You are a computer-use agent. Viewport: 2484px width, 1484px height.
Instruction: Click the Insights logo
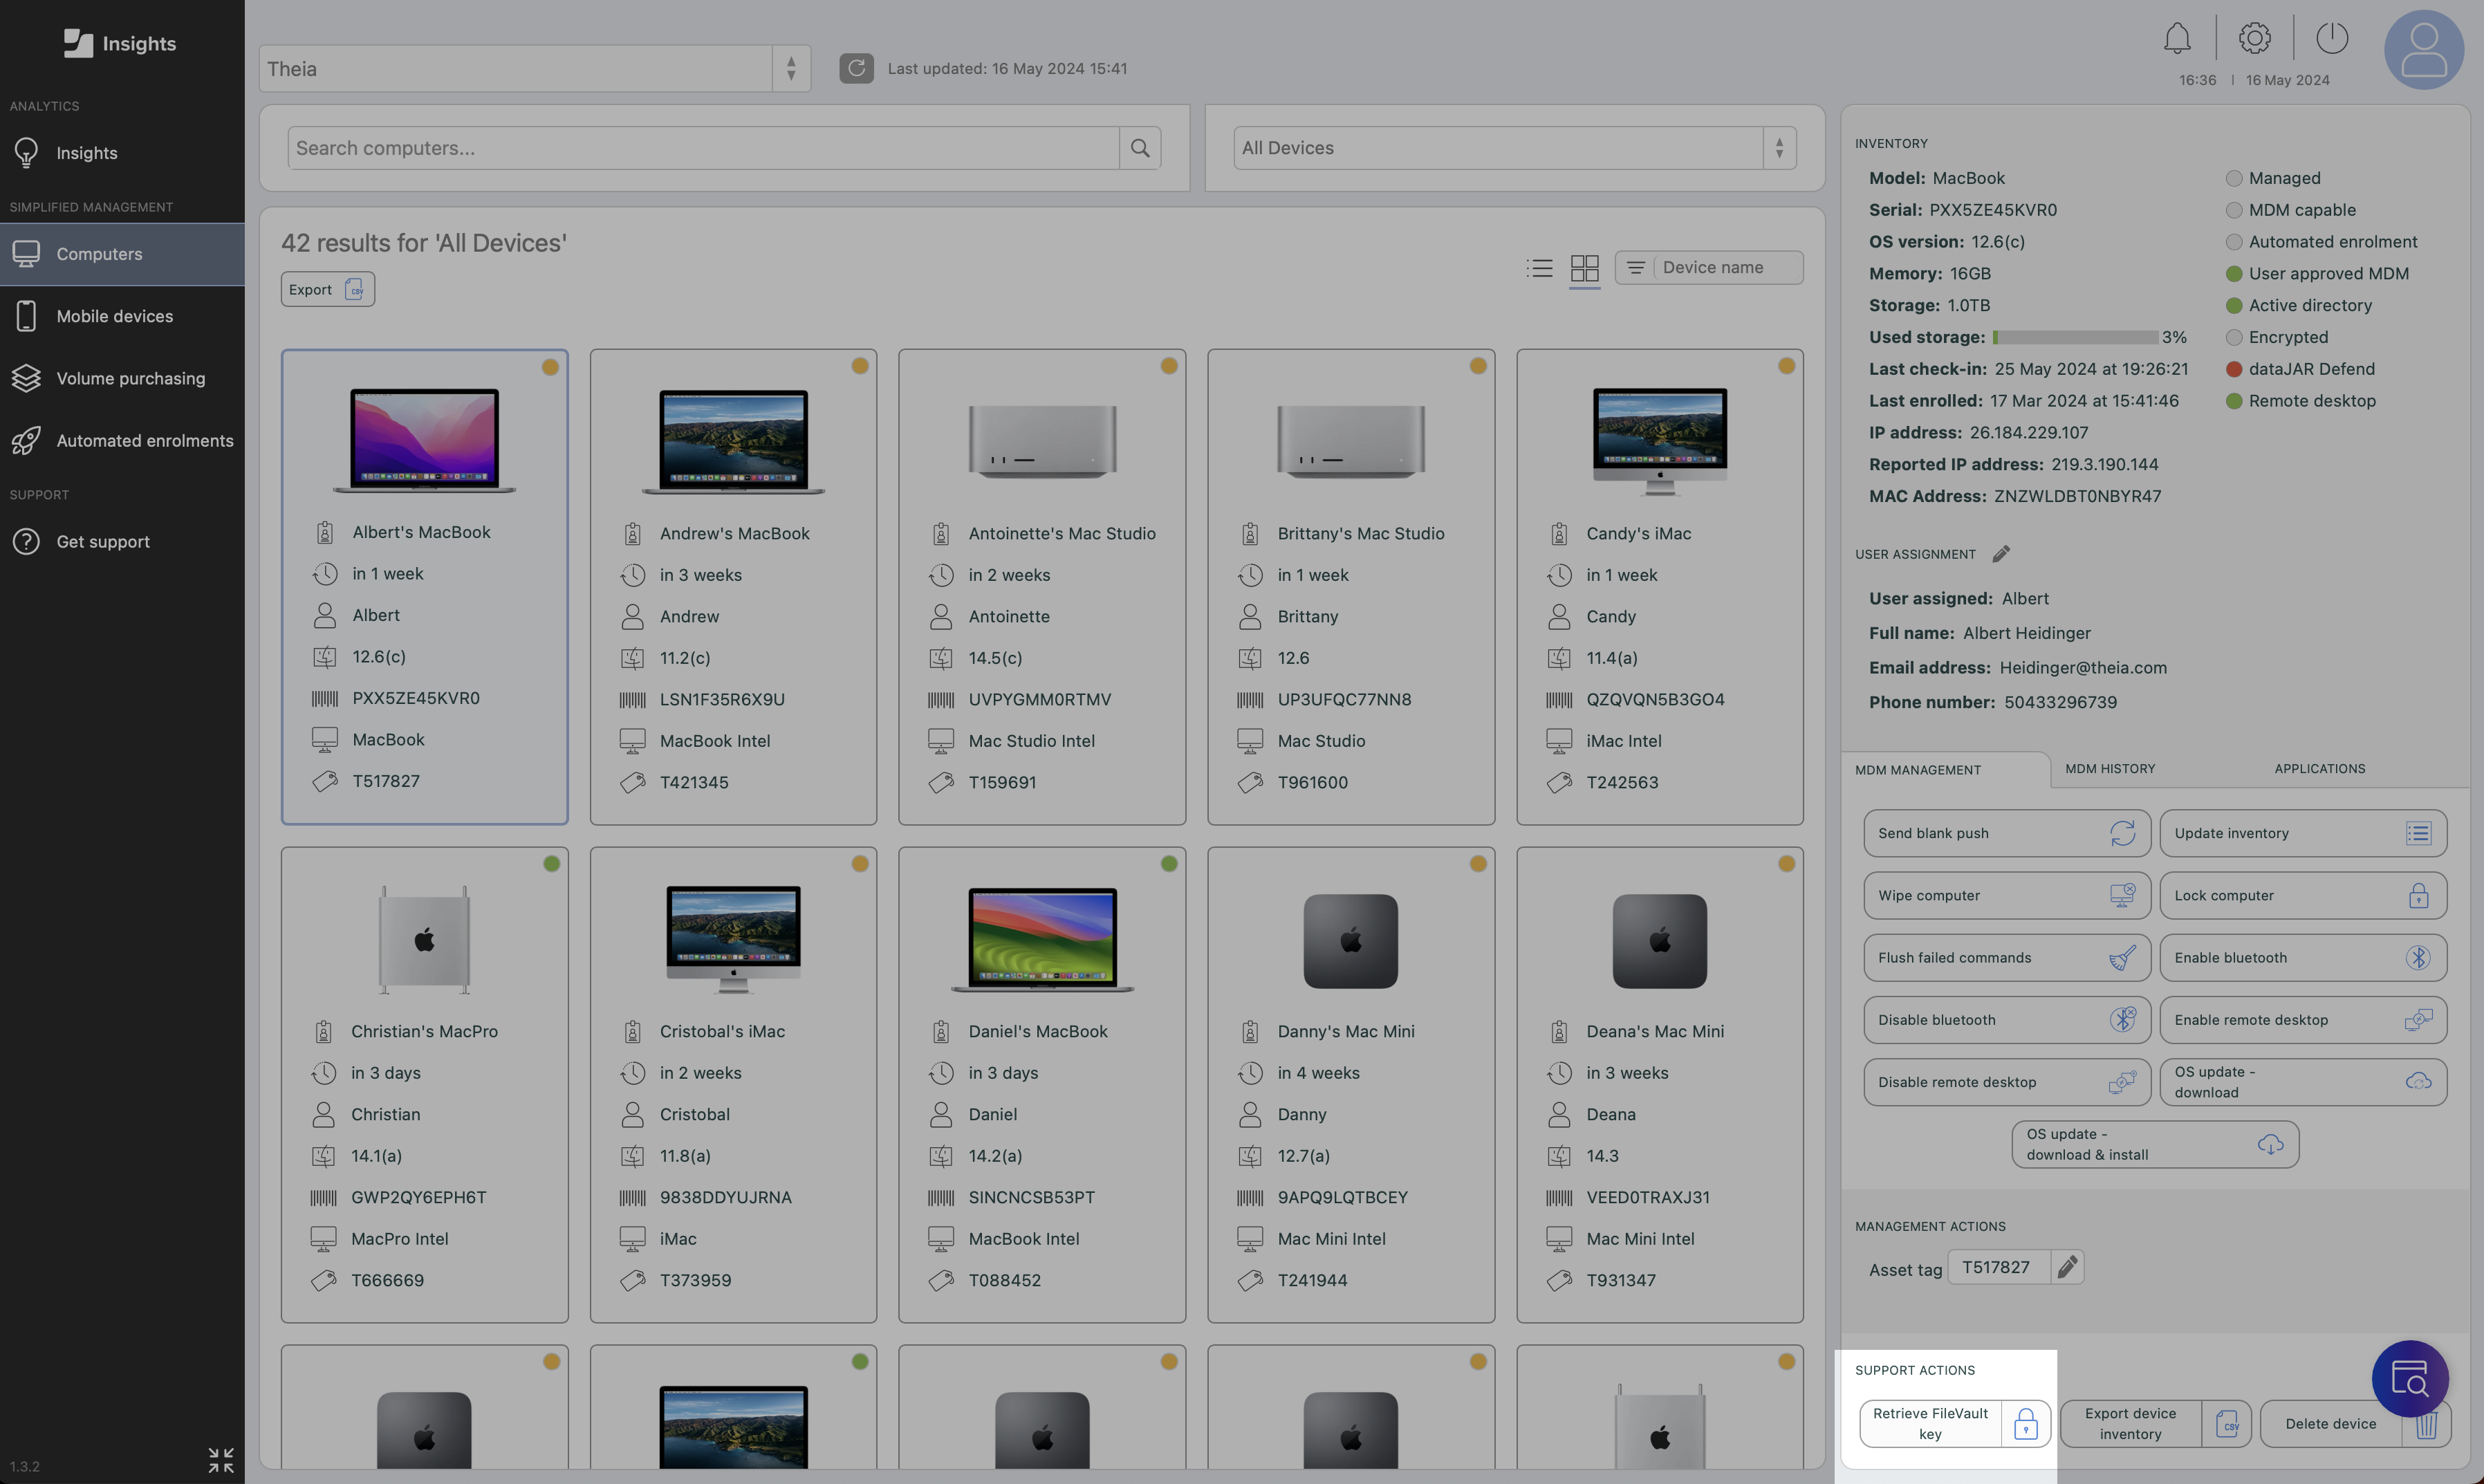[120, 43]
